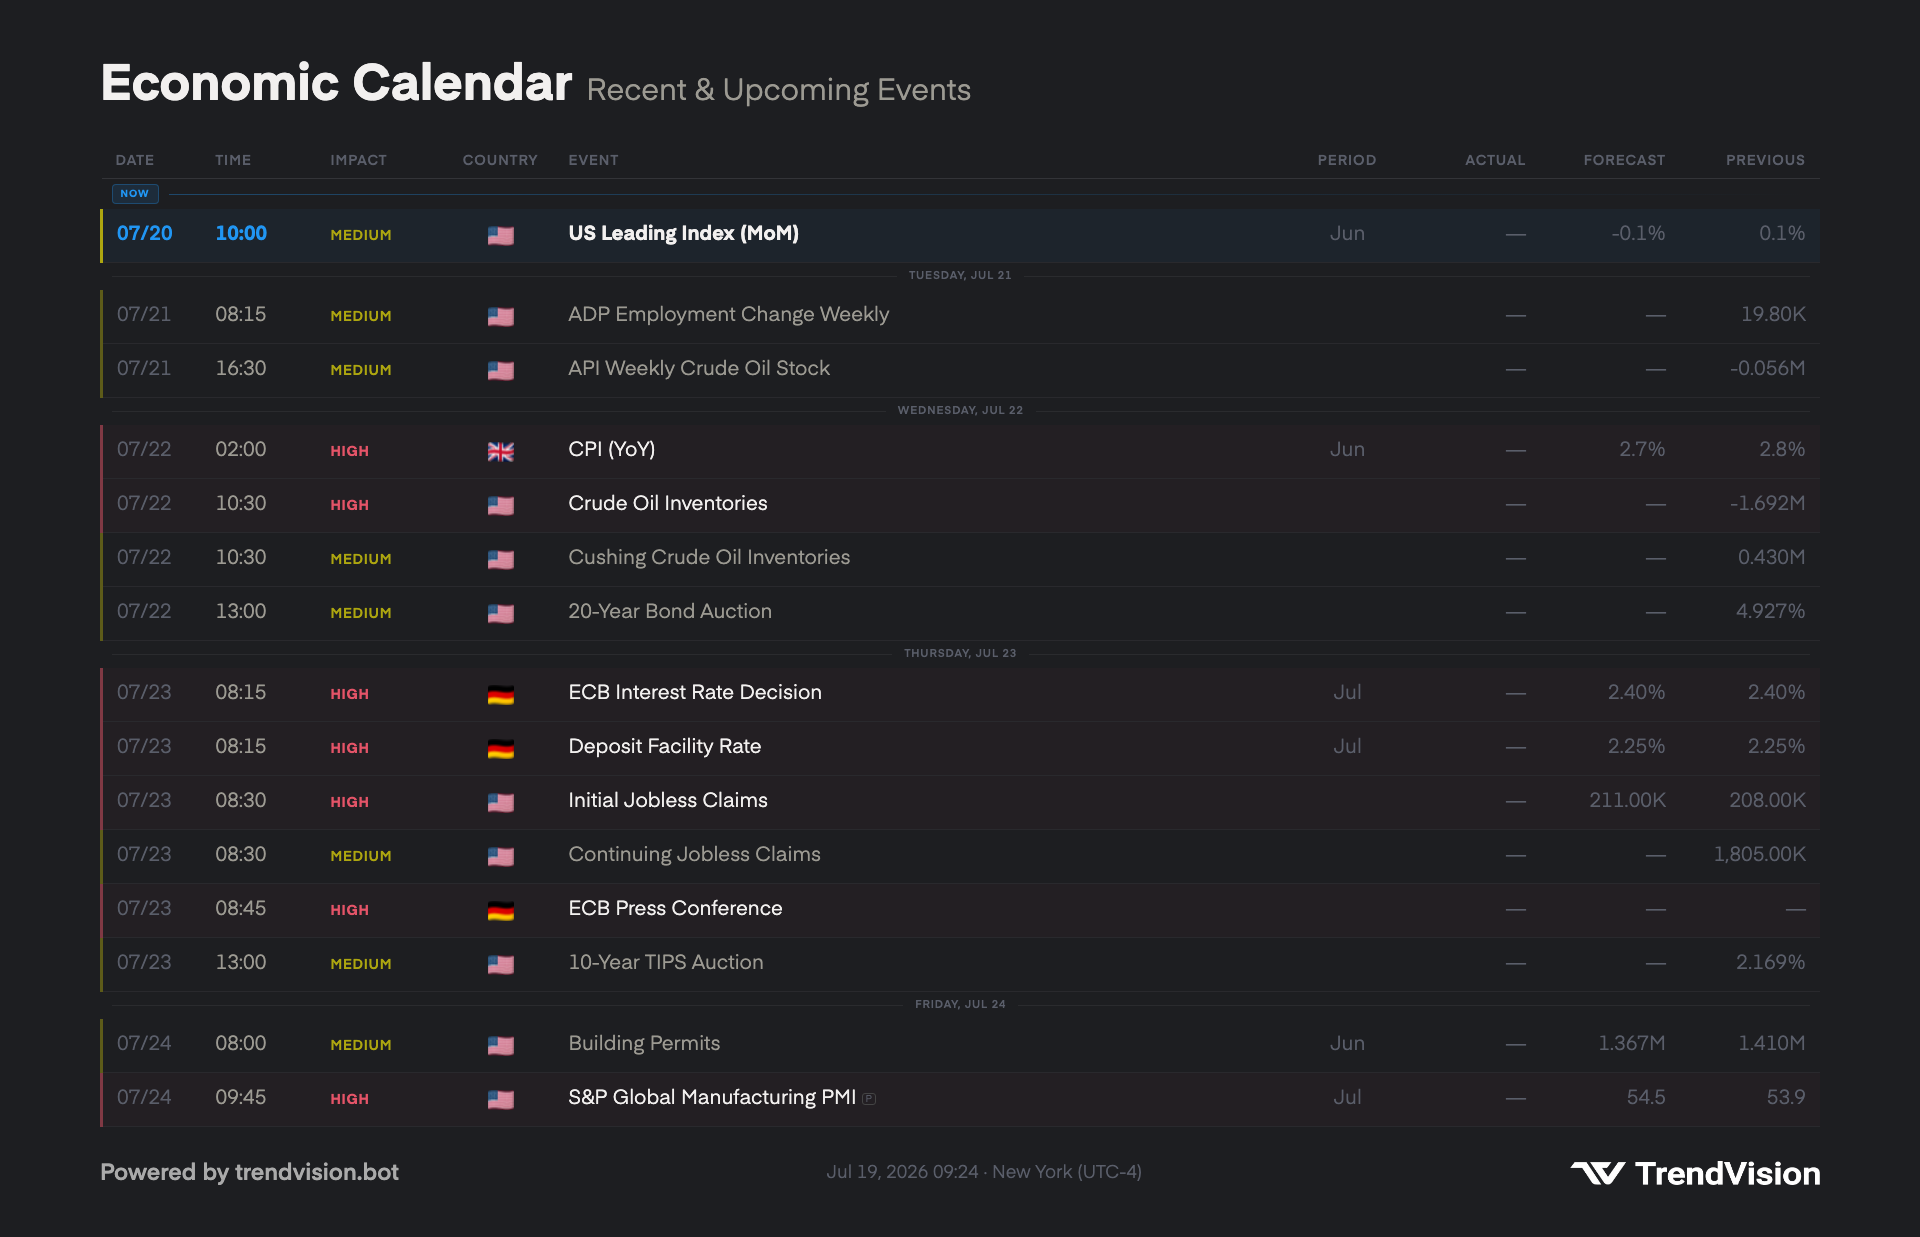Image resolution: width=1920 pixels, height=1237 pixels.
Task: Select the Building Permits event
Action: point(644,1043)
